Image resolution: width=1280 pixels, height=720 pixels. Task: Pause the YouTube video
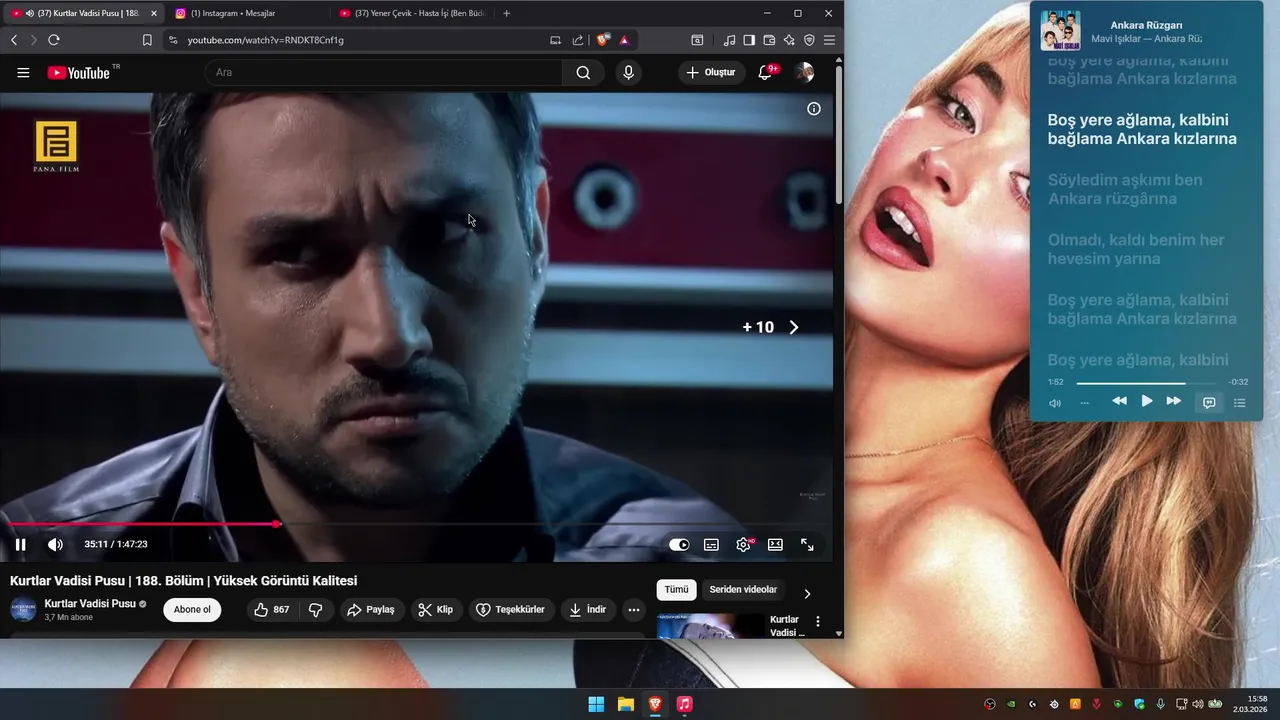pos(20,544)
